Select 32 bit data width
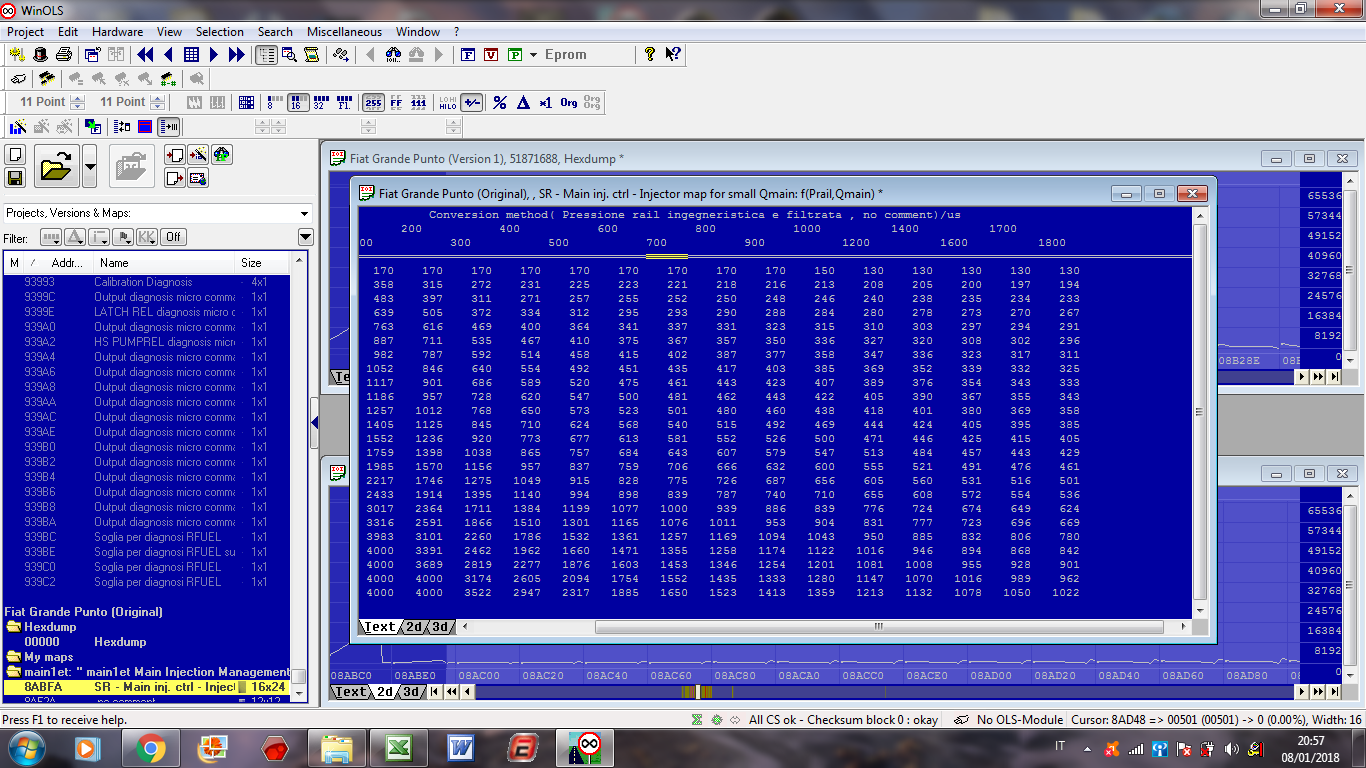 click(320, 102)
